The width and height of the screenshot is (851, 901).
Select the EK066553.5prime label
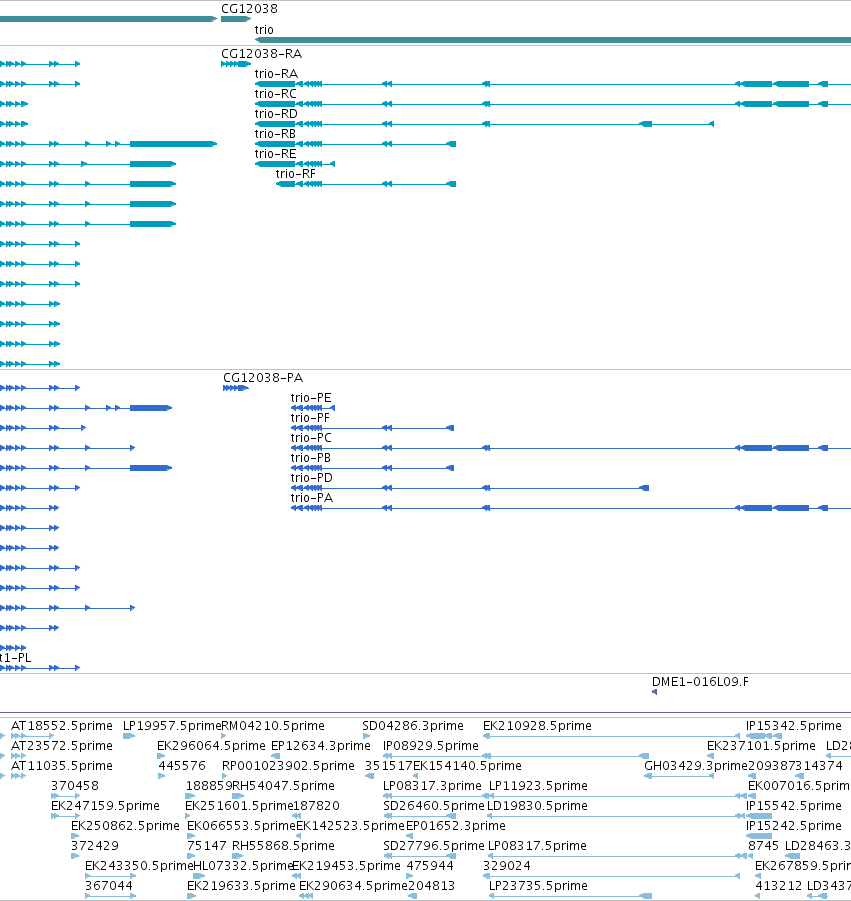tap(241, 826)
